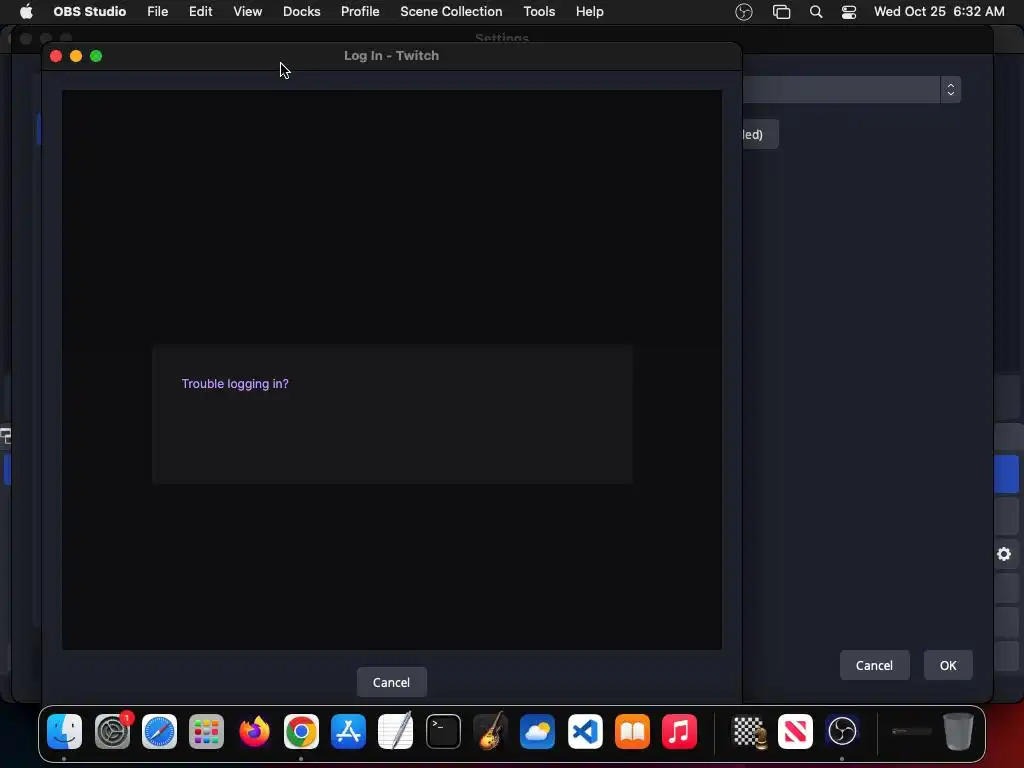Open Launchpad from the Dock
This screenshot has width=1024, height=768.
coord(206,731)
